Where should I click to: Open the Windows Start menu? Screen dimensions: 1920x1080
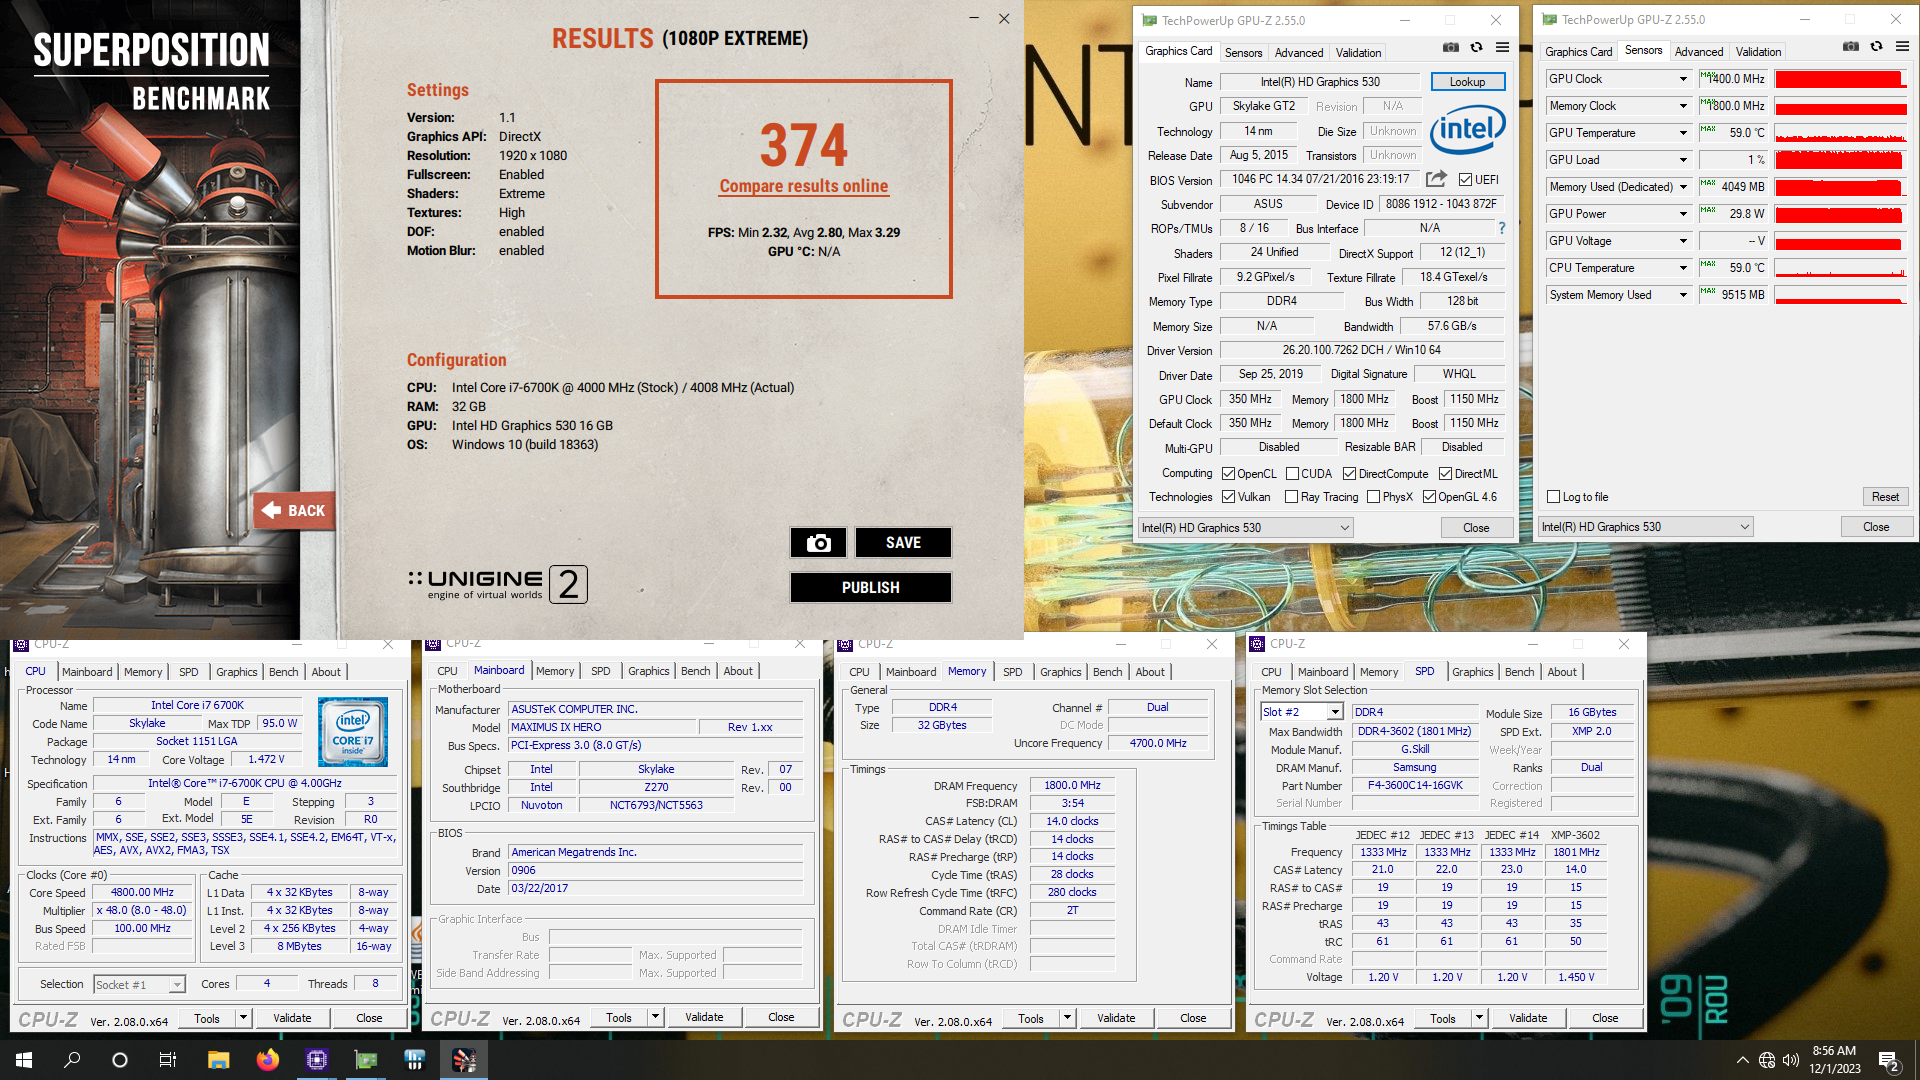[x=24, y=1060]
